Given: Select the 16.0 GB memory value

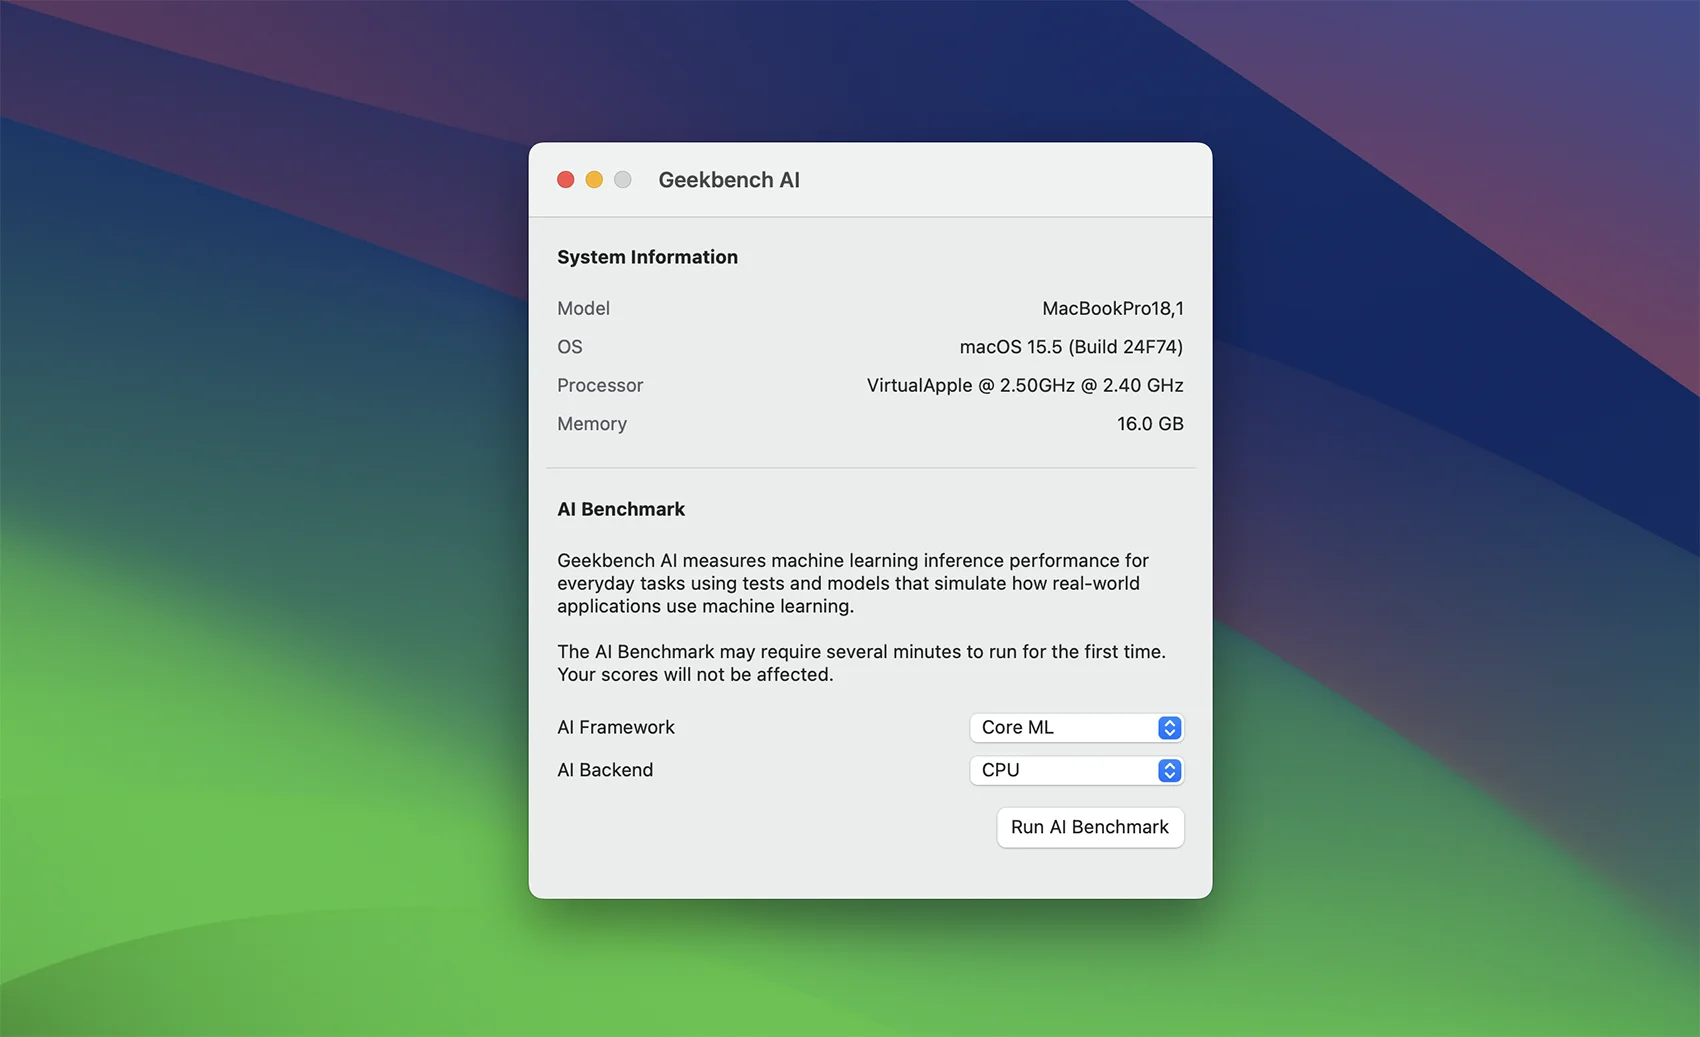Looking at the screenshot, I should [x=1150, y=424].
